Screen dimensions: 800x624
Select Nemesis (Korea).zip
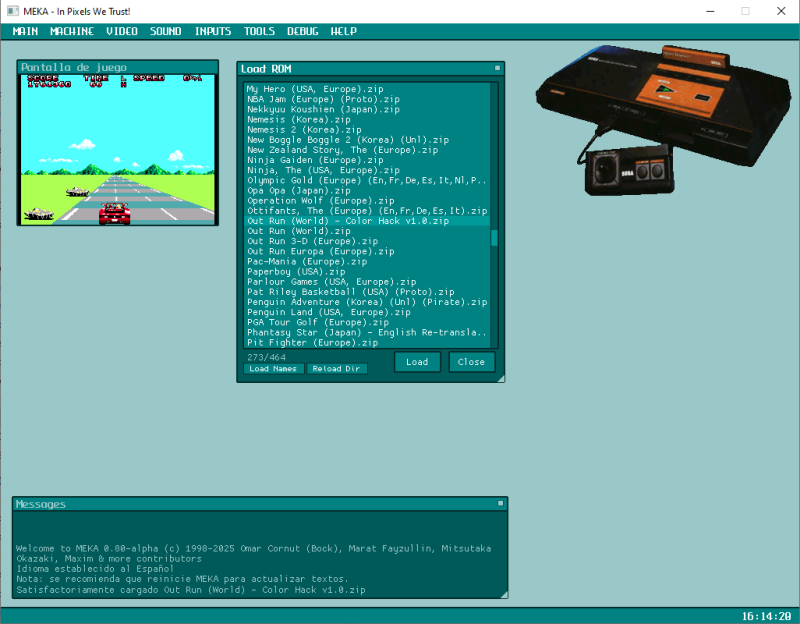[x=367, y=119]
